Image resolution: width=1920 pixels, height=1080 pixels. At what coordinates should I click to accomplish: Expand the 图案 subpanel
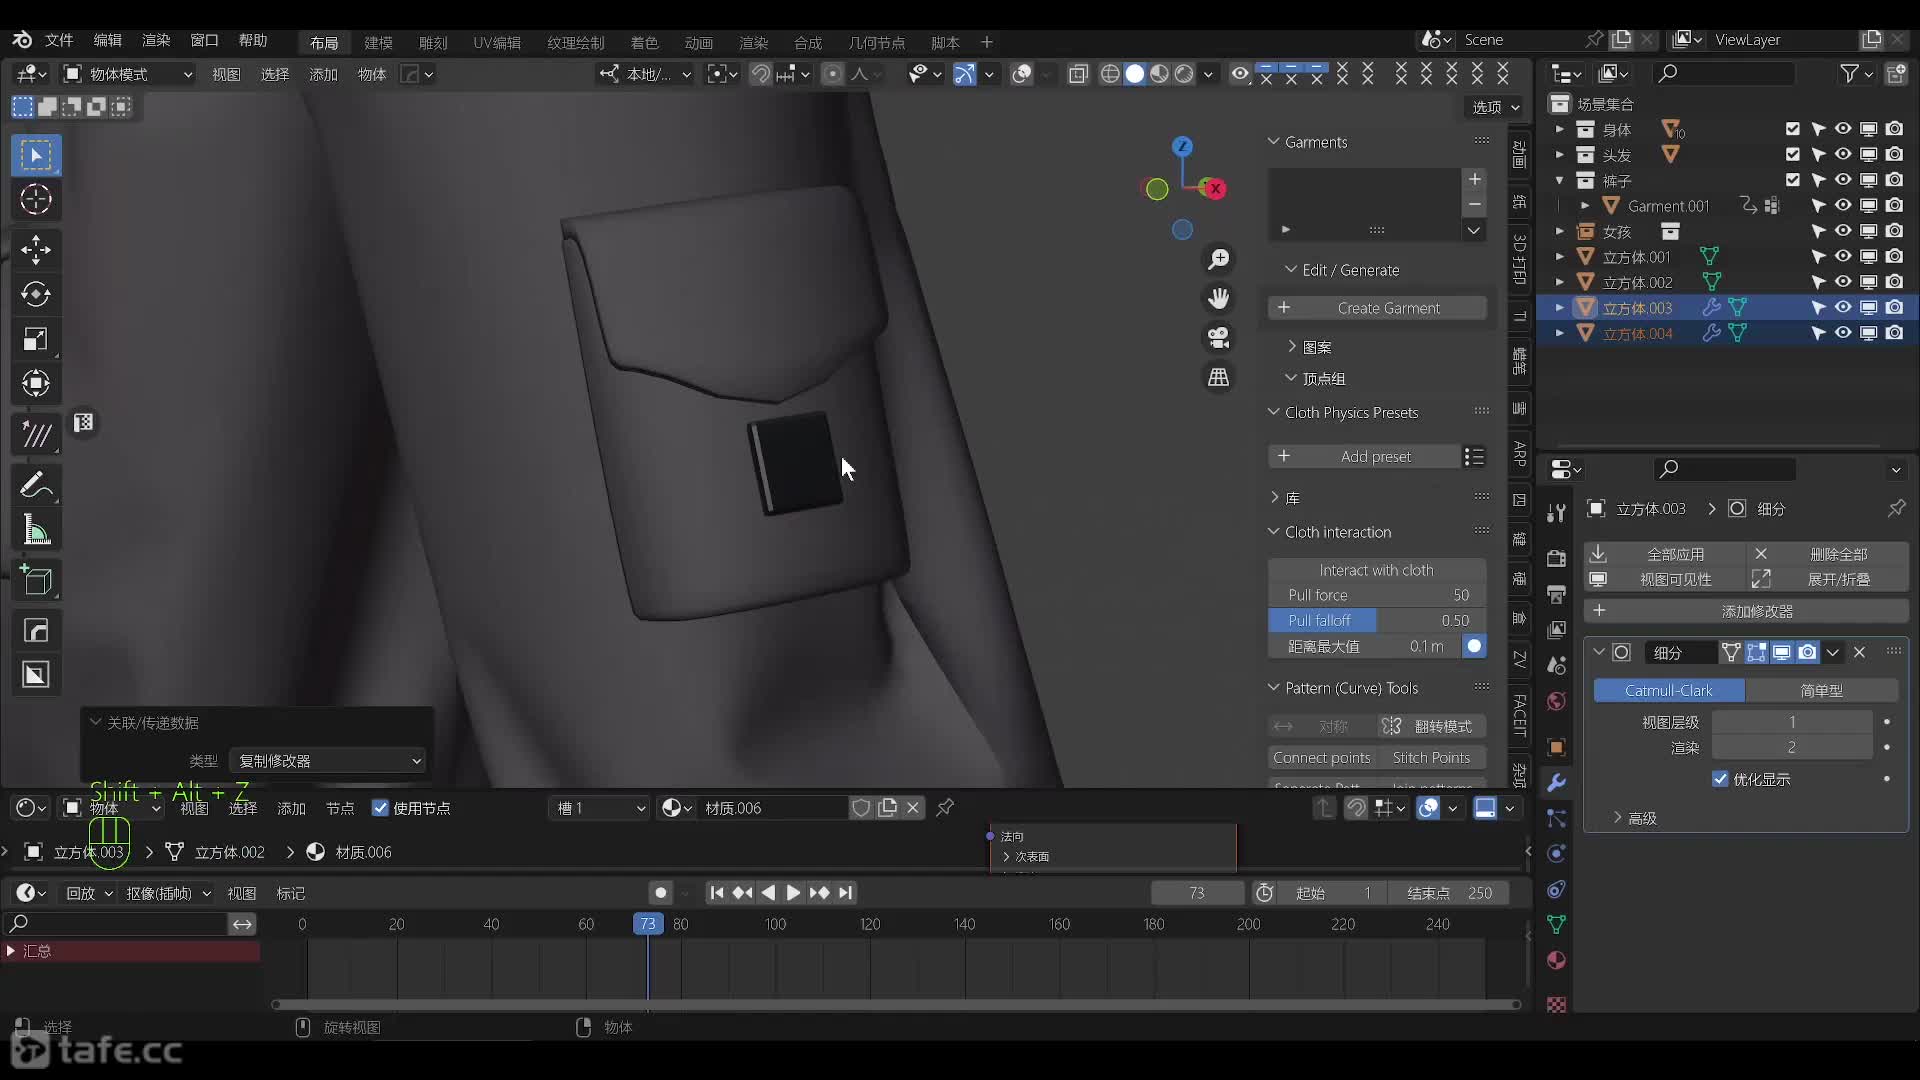click(1291, 347)
